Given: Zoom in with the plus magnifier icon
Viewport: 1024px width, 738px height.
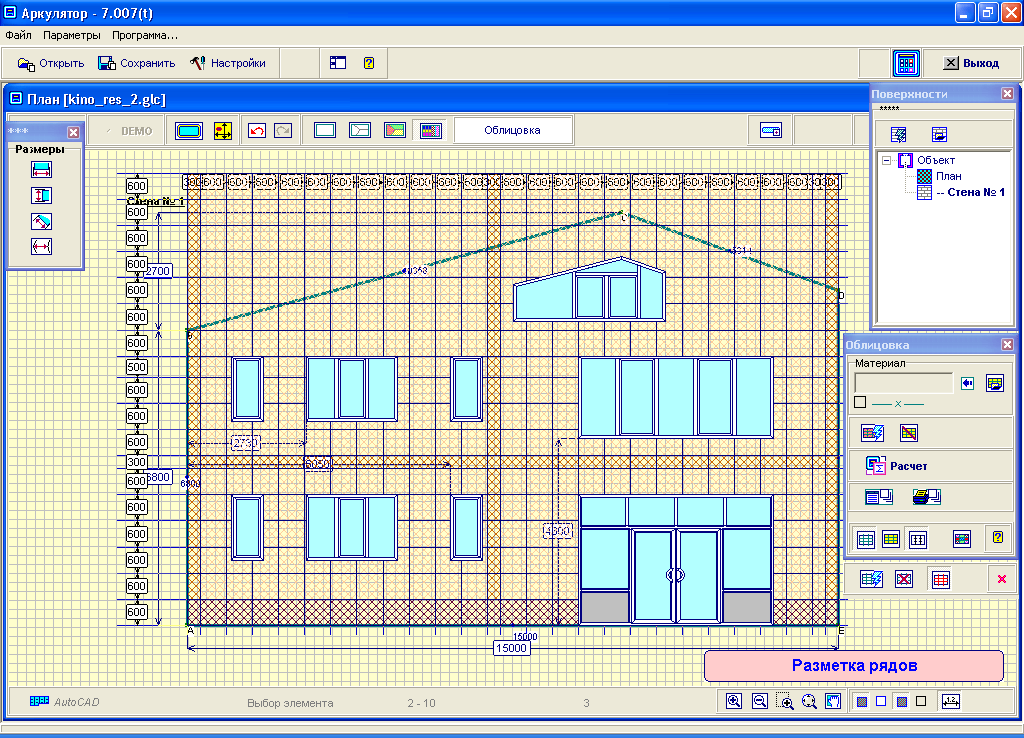Looking at the screenshot, I should (733, 701).
